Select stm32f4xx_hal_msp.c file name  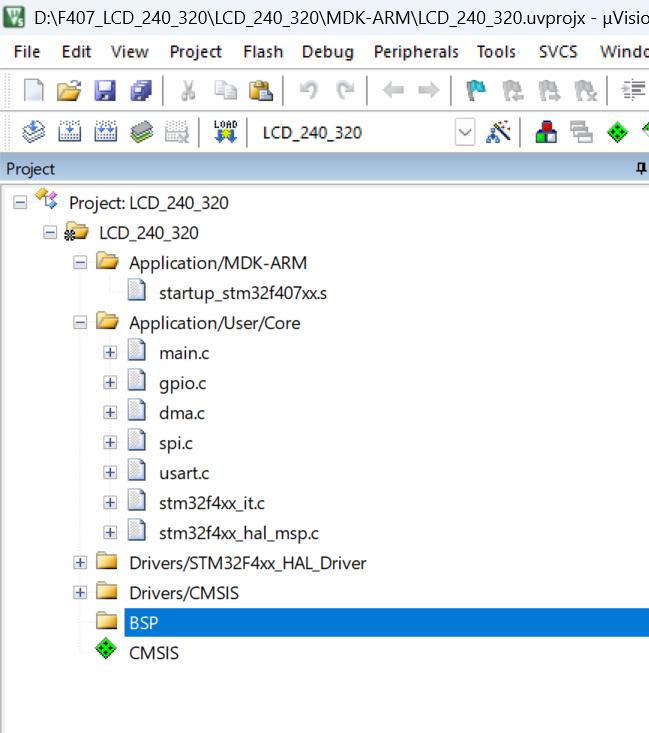click(238, 533)
